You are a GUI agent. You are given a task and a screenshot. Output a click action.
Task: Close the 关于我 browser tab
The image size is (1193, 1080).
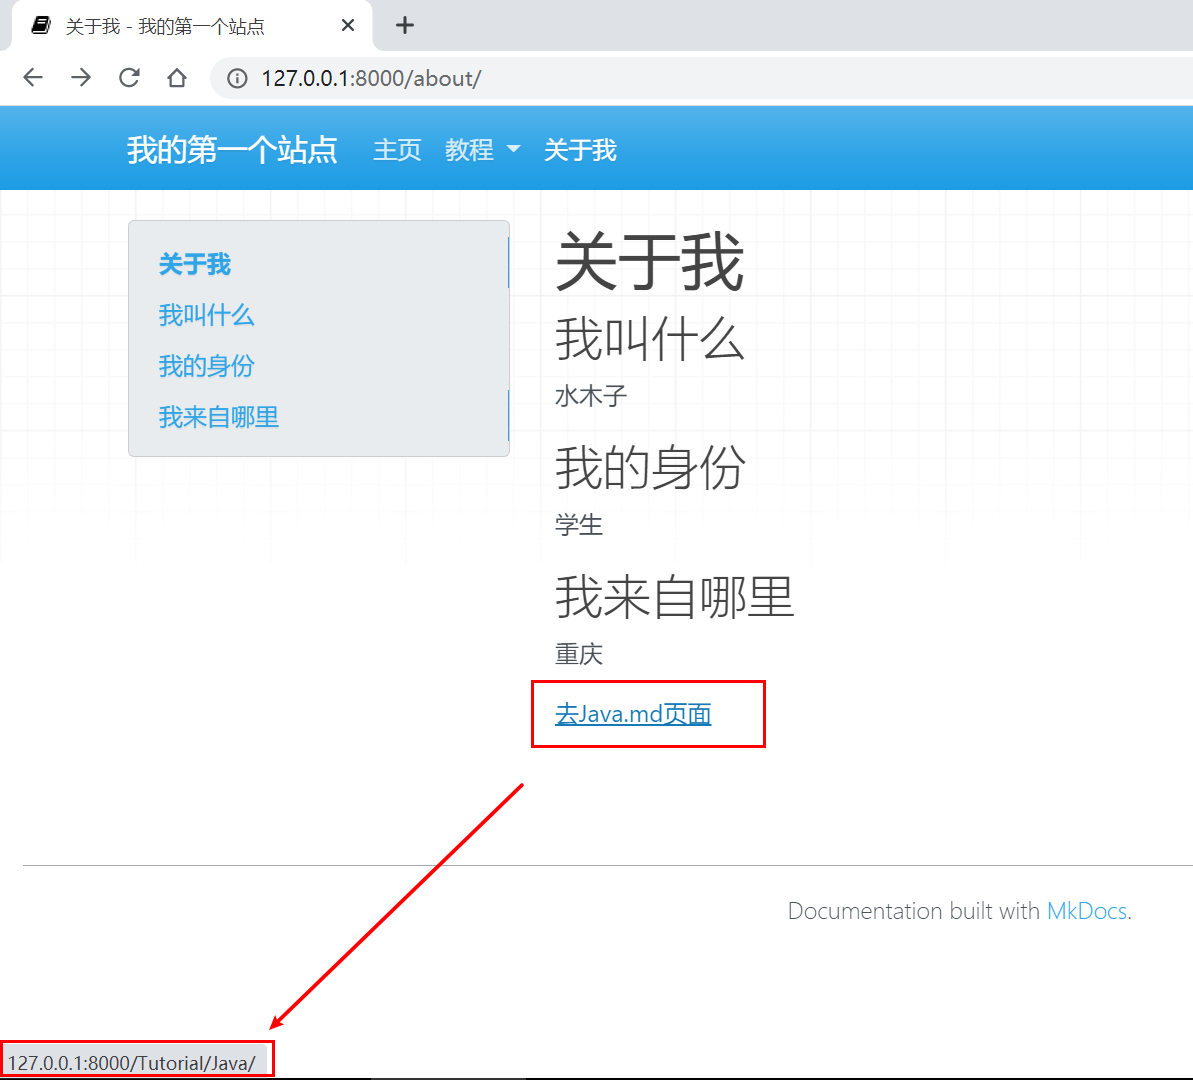pyautogui.click(x=347, y=24)
